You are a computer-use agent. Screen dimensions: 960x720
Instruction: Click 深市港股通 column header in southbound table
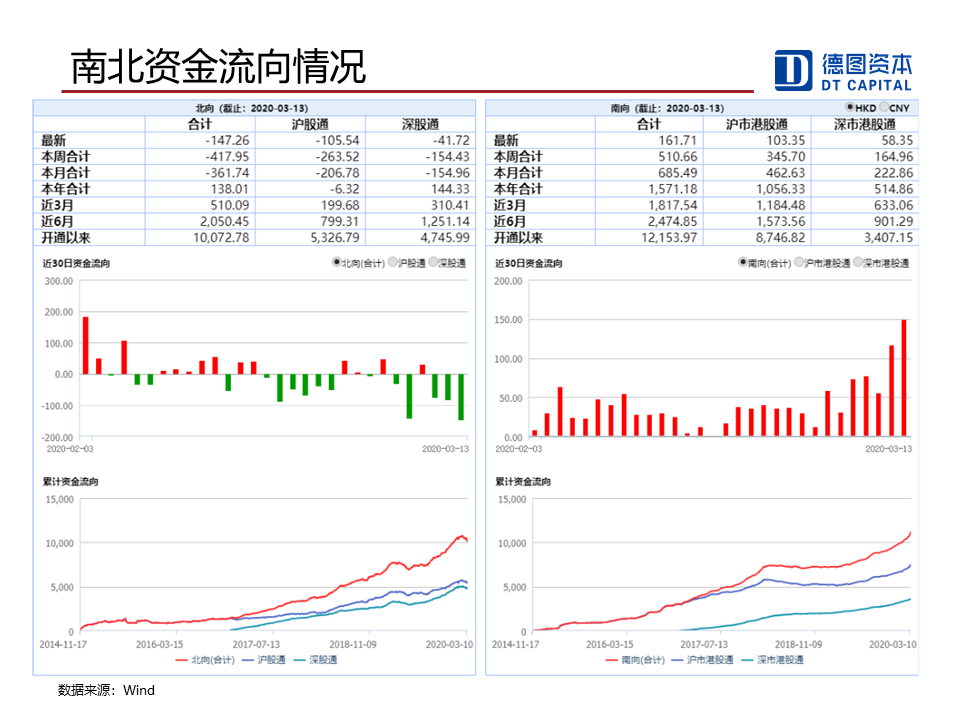pos(865,124)
